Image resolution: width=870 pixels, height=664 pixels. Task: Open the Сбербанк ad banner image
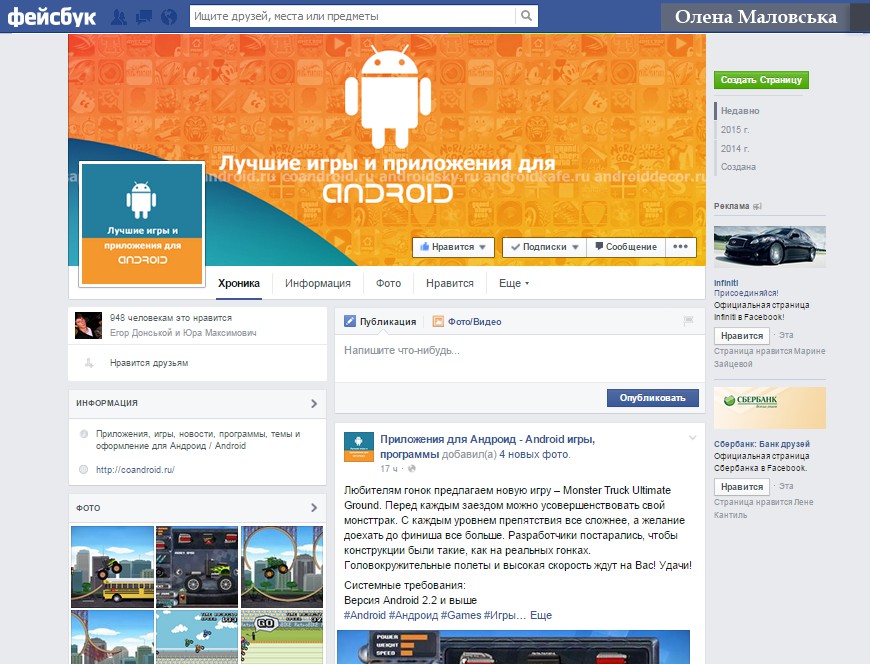click(x=770, y=408)
